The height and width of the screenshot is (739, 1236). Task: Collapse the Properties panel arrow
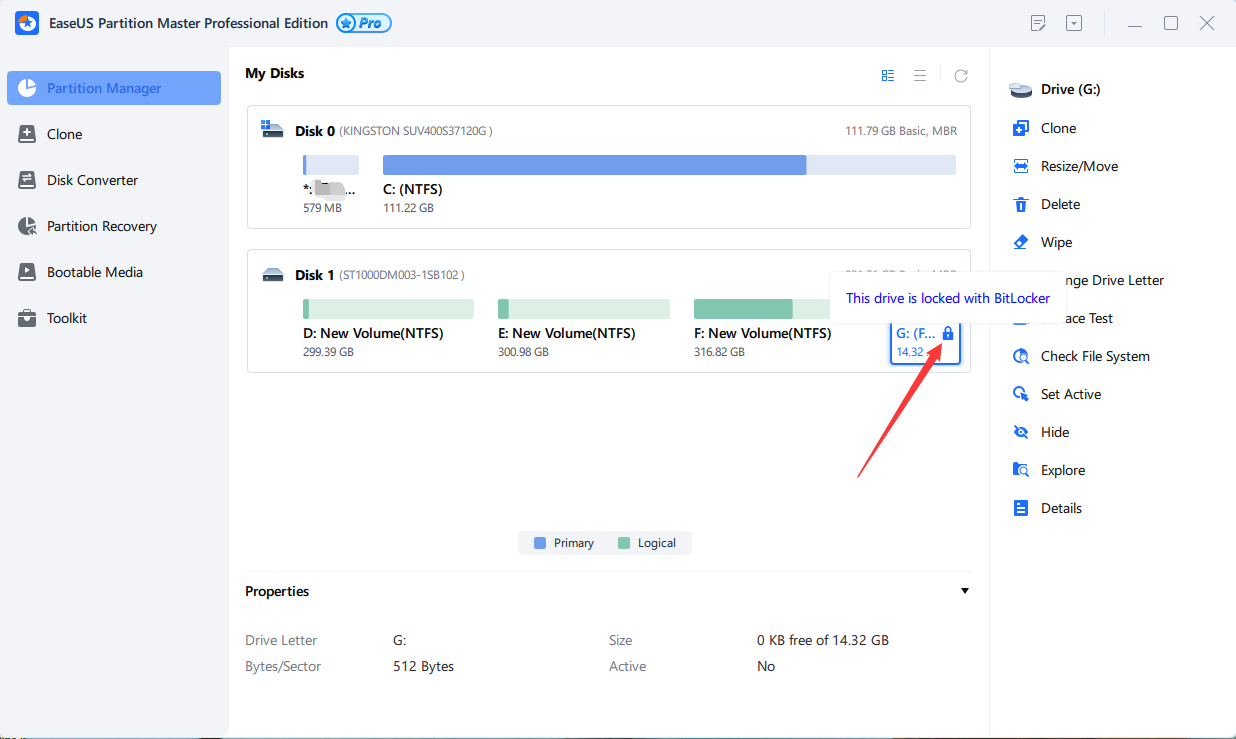coord(965,591)
